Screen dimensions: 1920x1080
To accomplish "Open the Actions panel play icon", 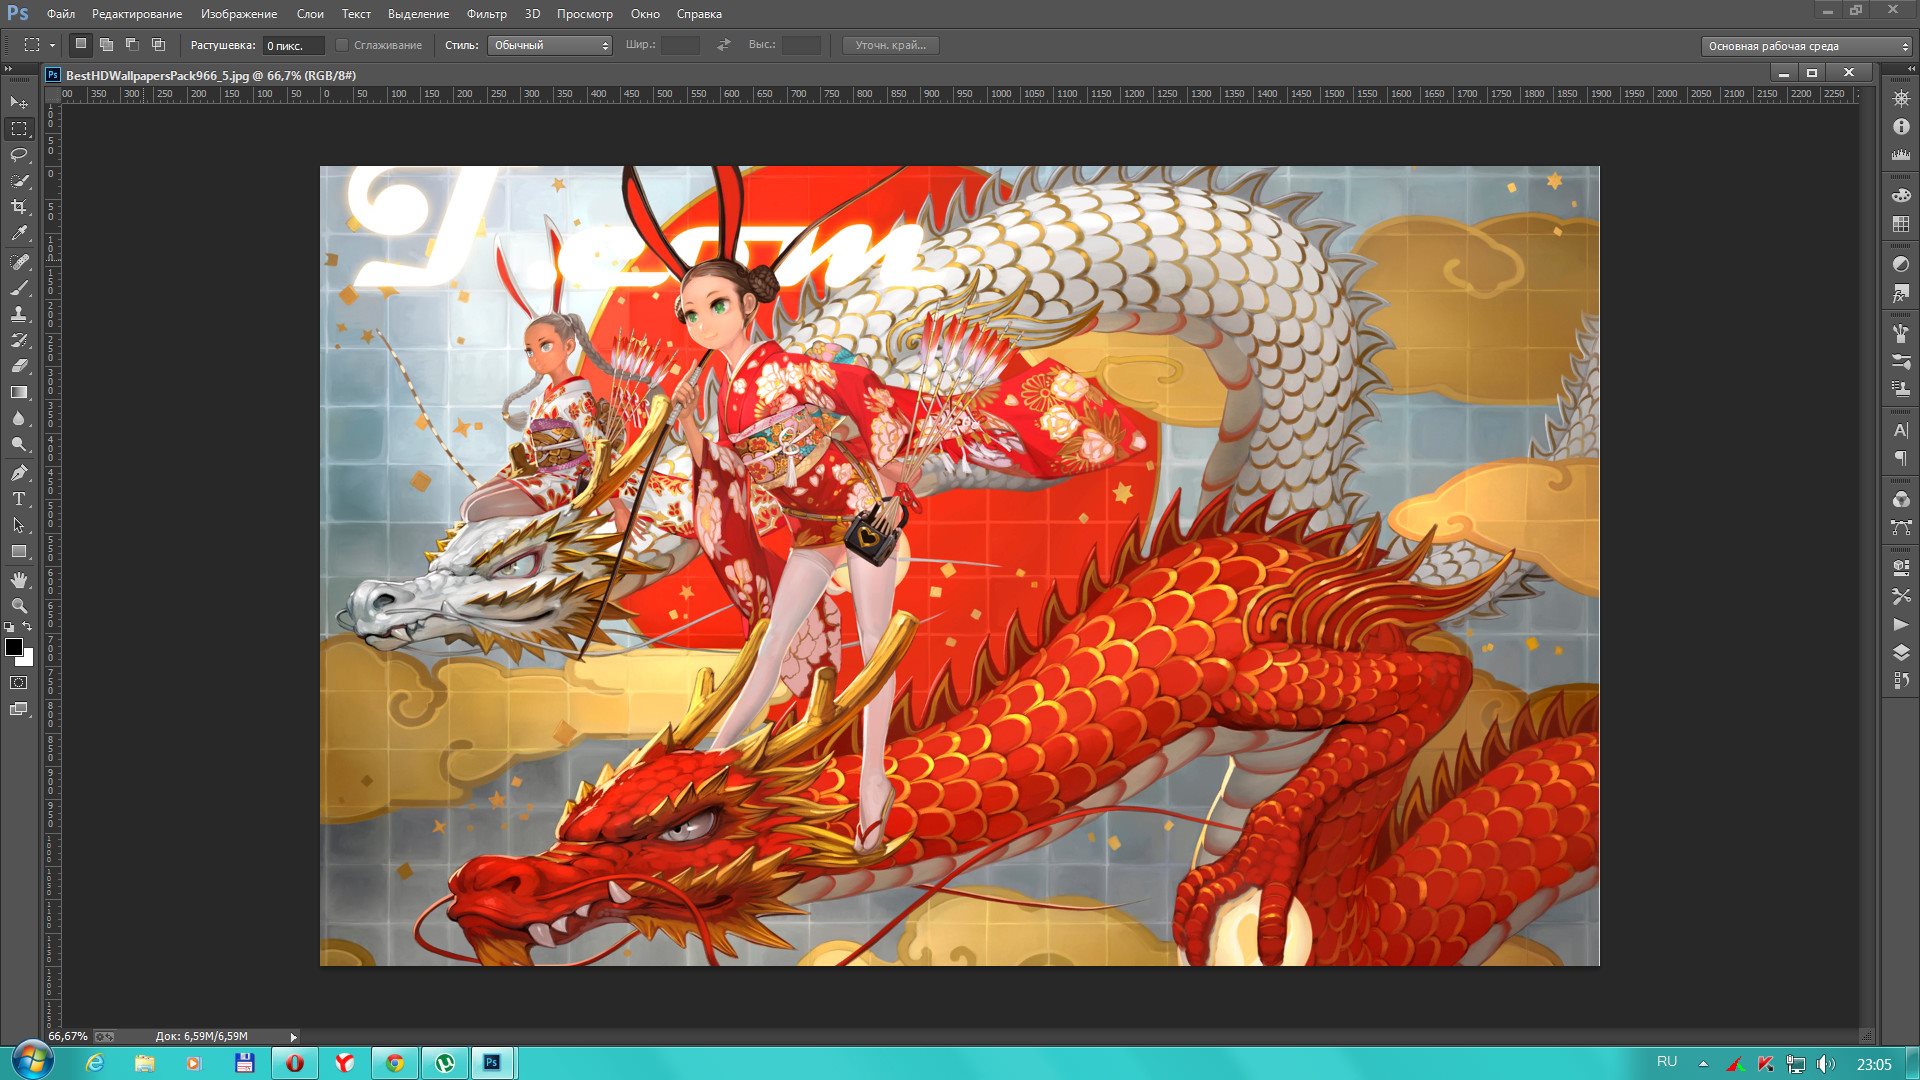I will click(1901, 624).
